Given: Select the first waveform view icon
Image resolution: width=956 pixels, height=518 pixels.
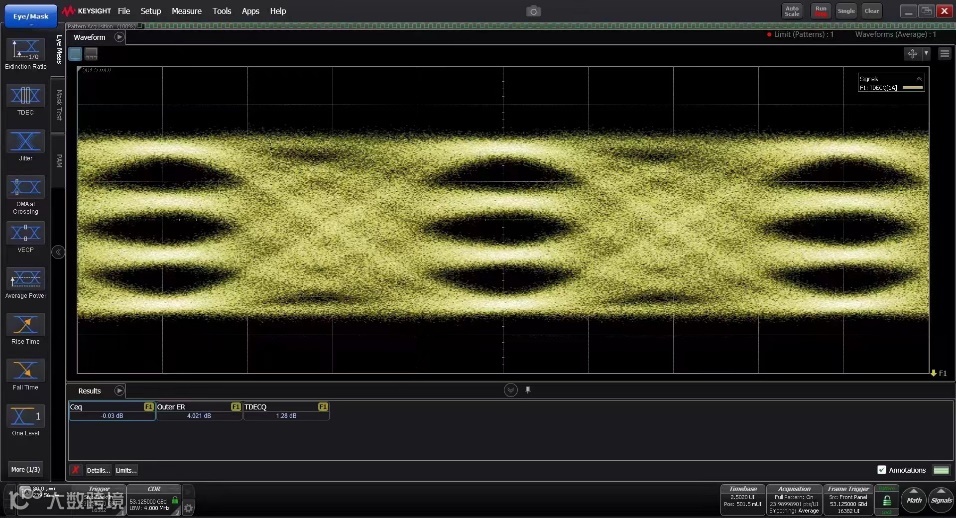Looking at the screenshot, I should click(75, 54).
